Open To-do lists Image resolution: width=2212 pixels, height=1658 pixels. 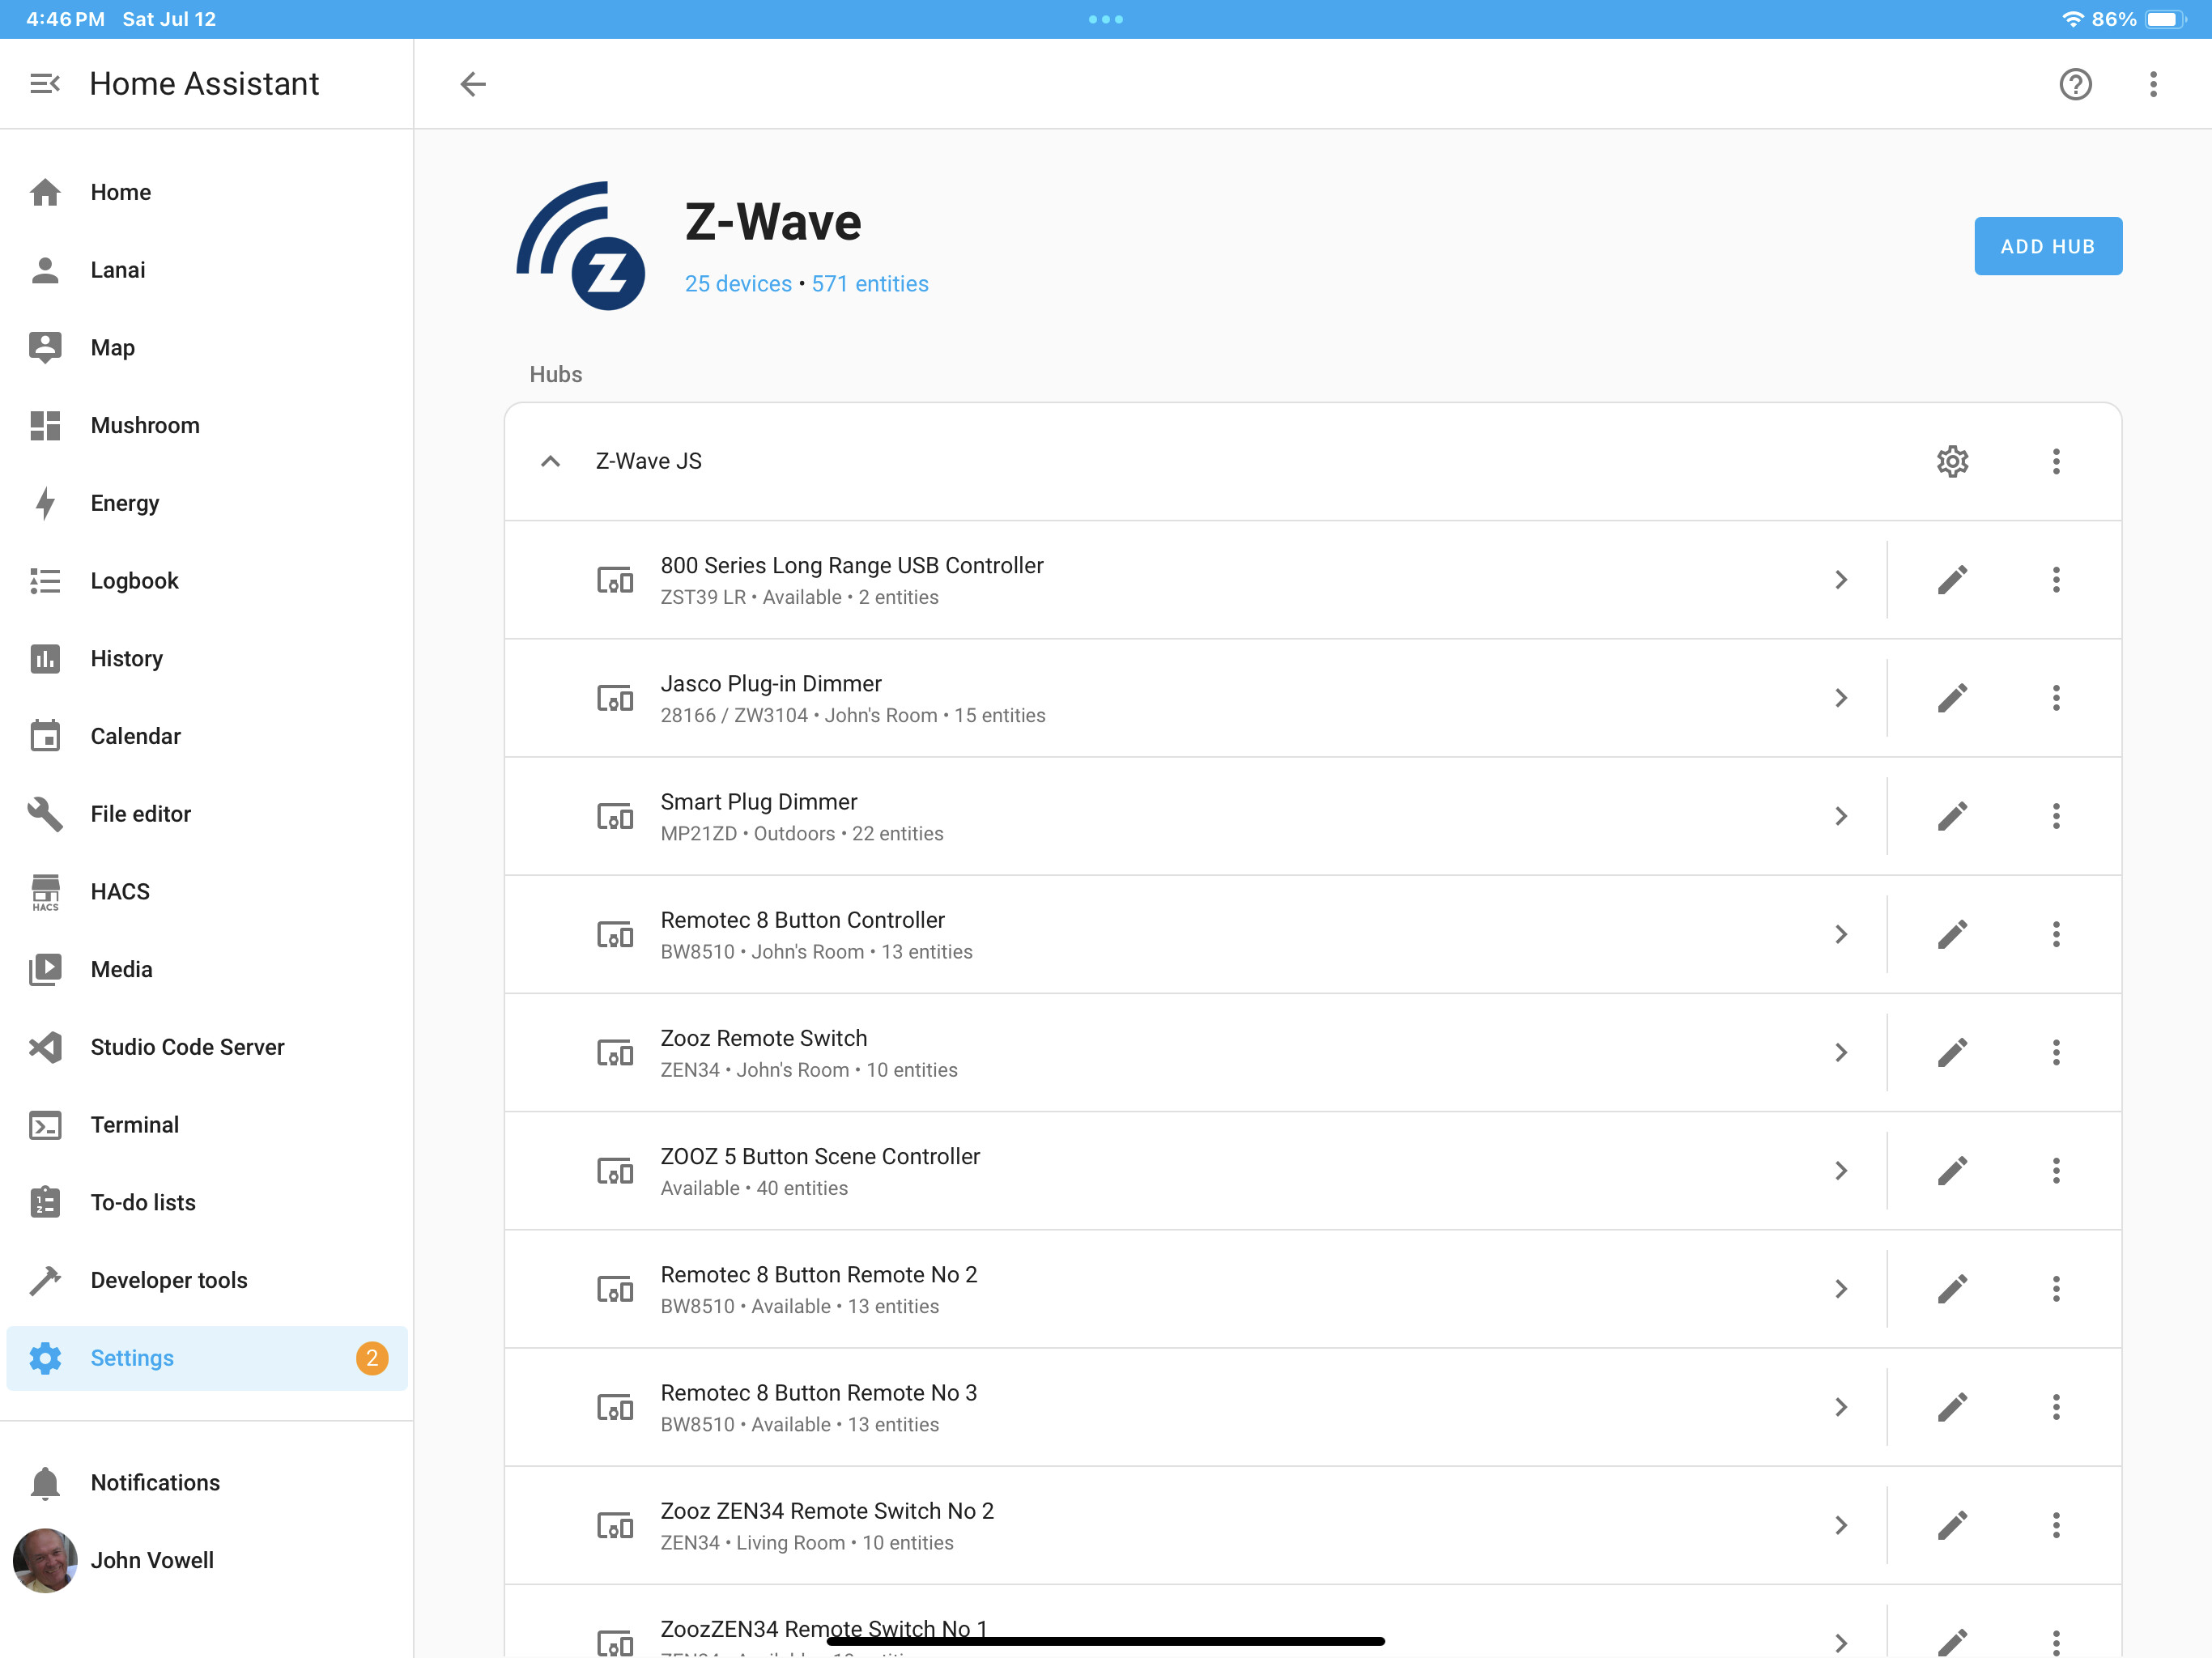207,1202
